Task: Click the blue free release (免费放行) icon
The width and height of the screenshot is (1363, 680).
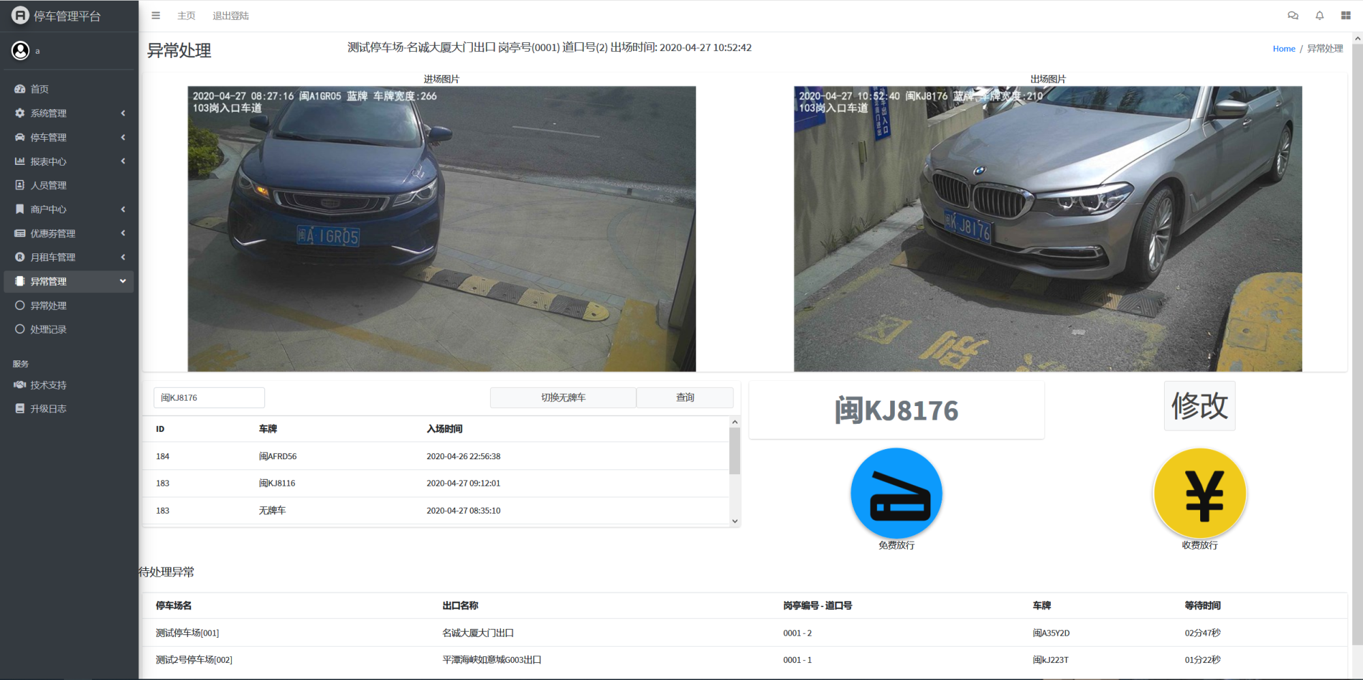Action: (x=896, y=493)
